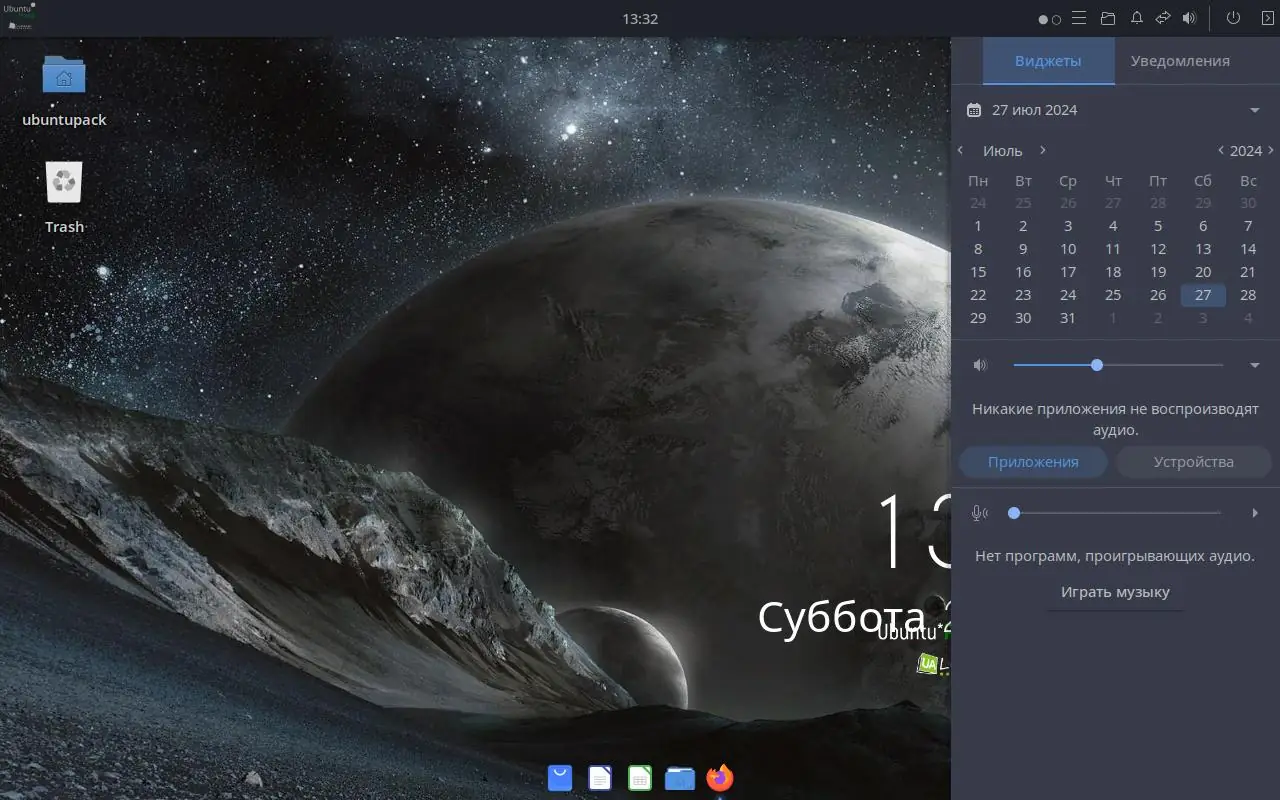This screenshot has width=1280, height=800.
Task: Open the ubuntupack home folder on desktop
Action: (x=64, y=90)
